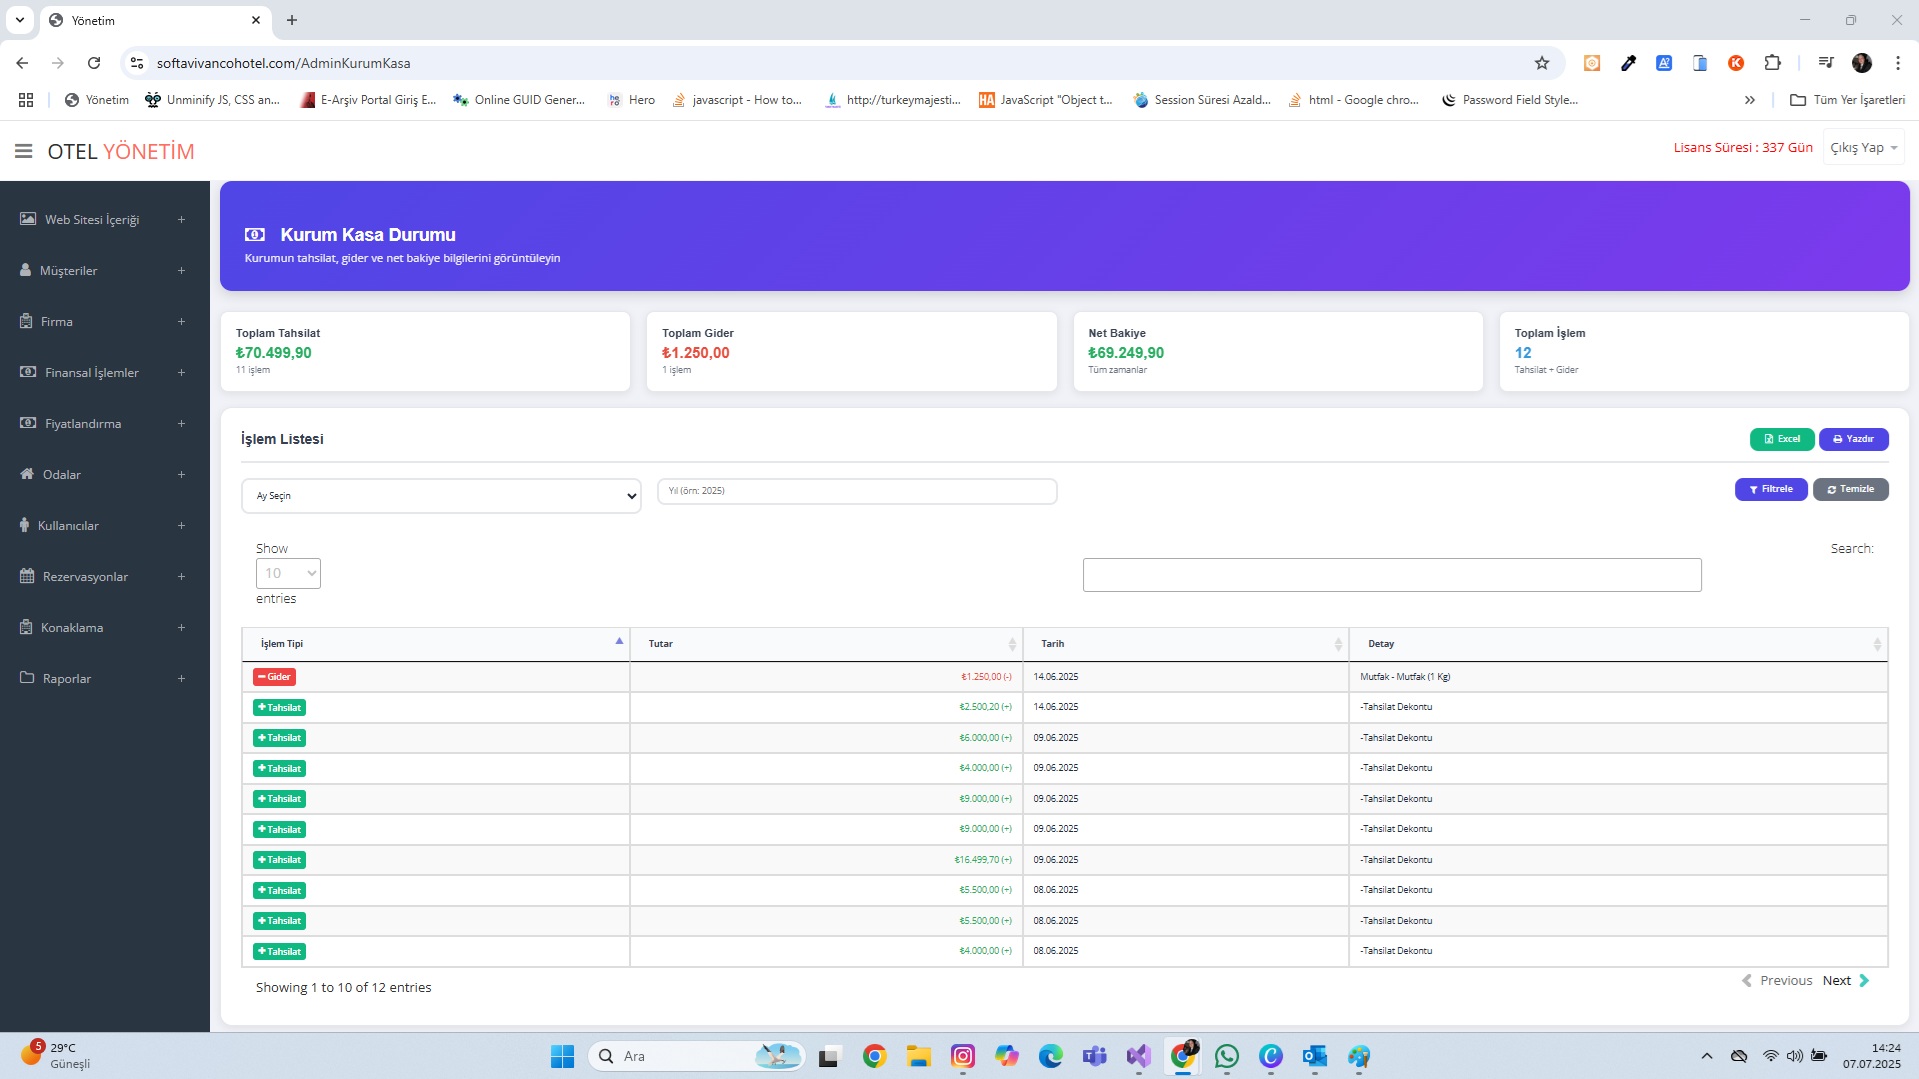The height and width of the screenshot is (1079, 1919).
Task: Open a new browser tab
Action: (x=292, y=20)
